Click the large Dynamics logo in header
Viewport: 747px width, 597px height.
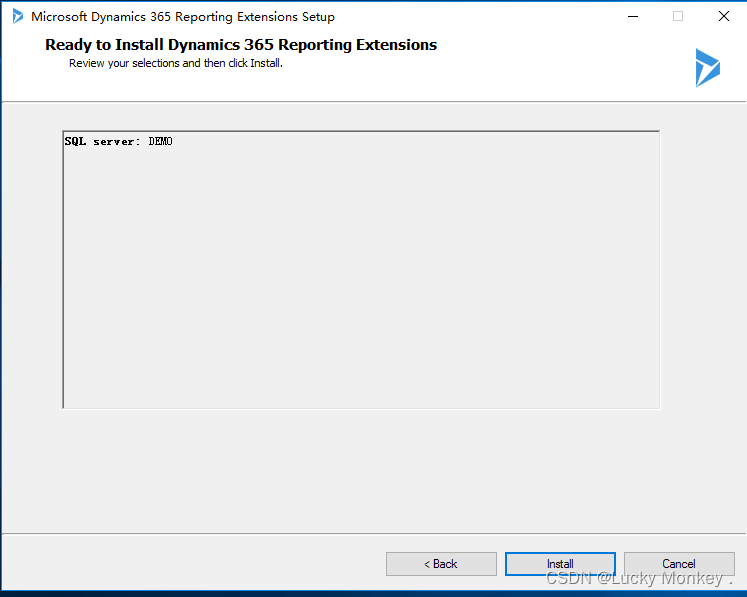pos(707,68)
